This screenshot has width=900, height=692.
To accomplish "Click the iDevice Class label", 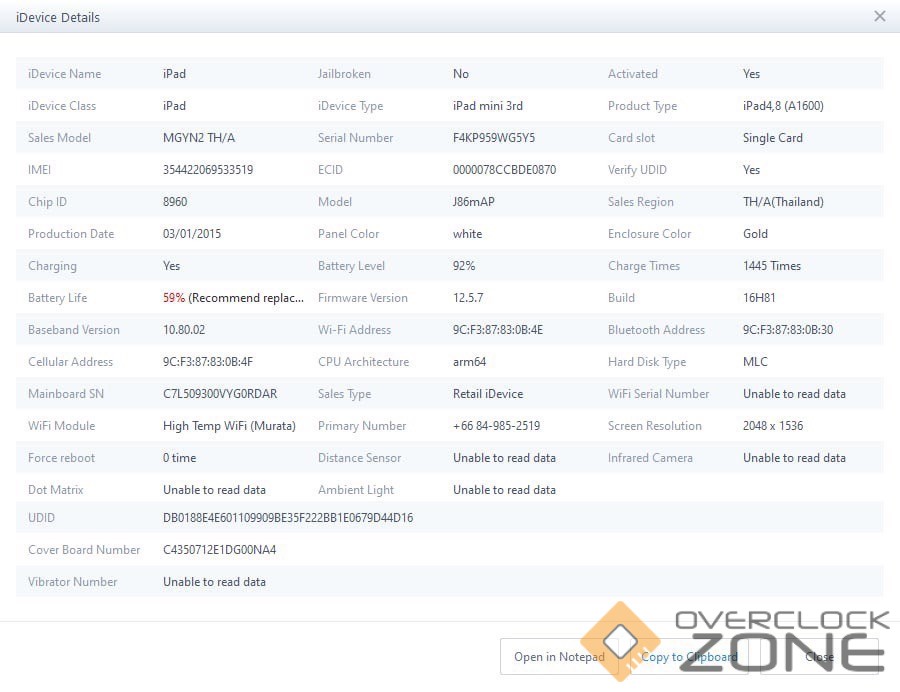I will [x=62, y=106].
